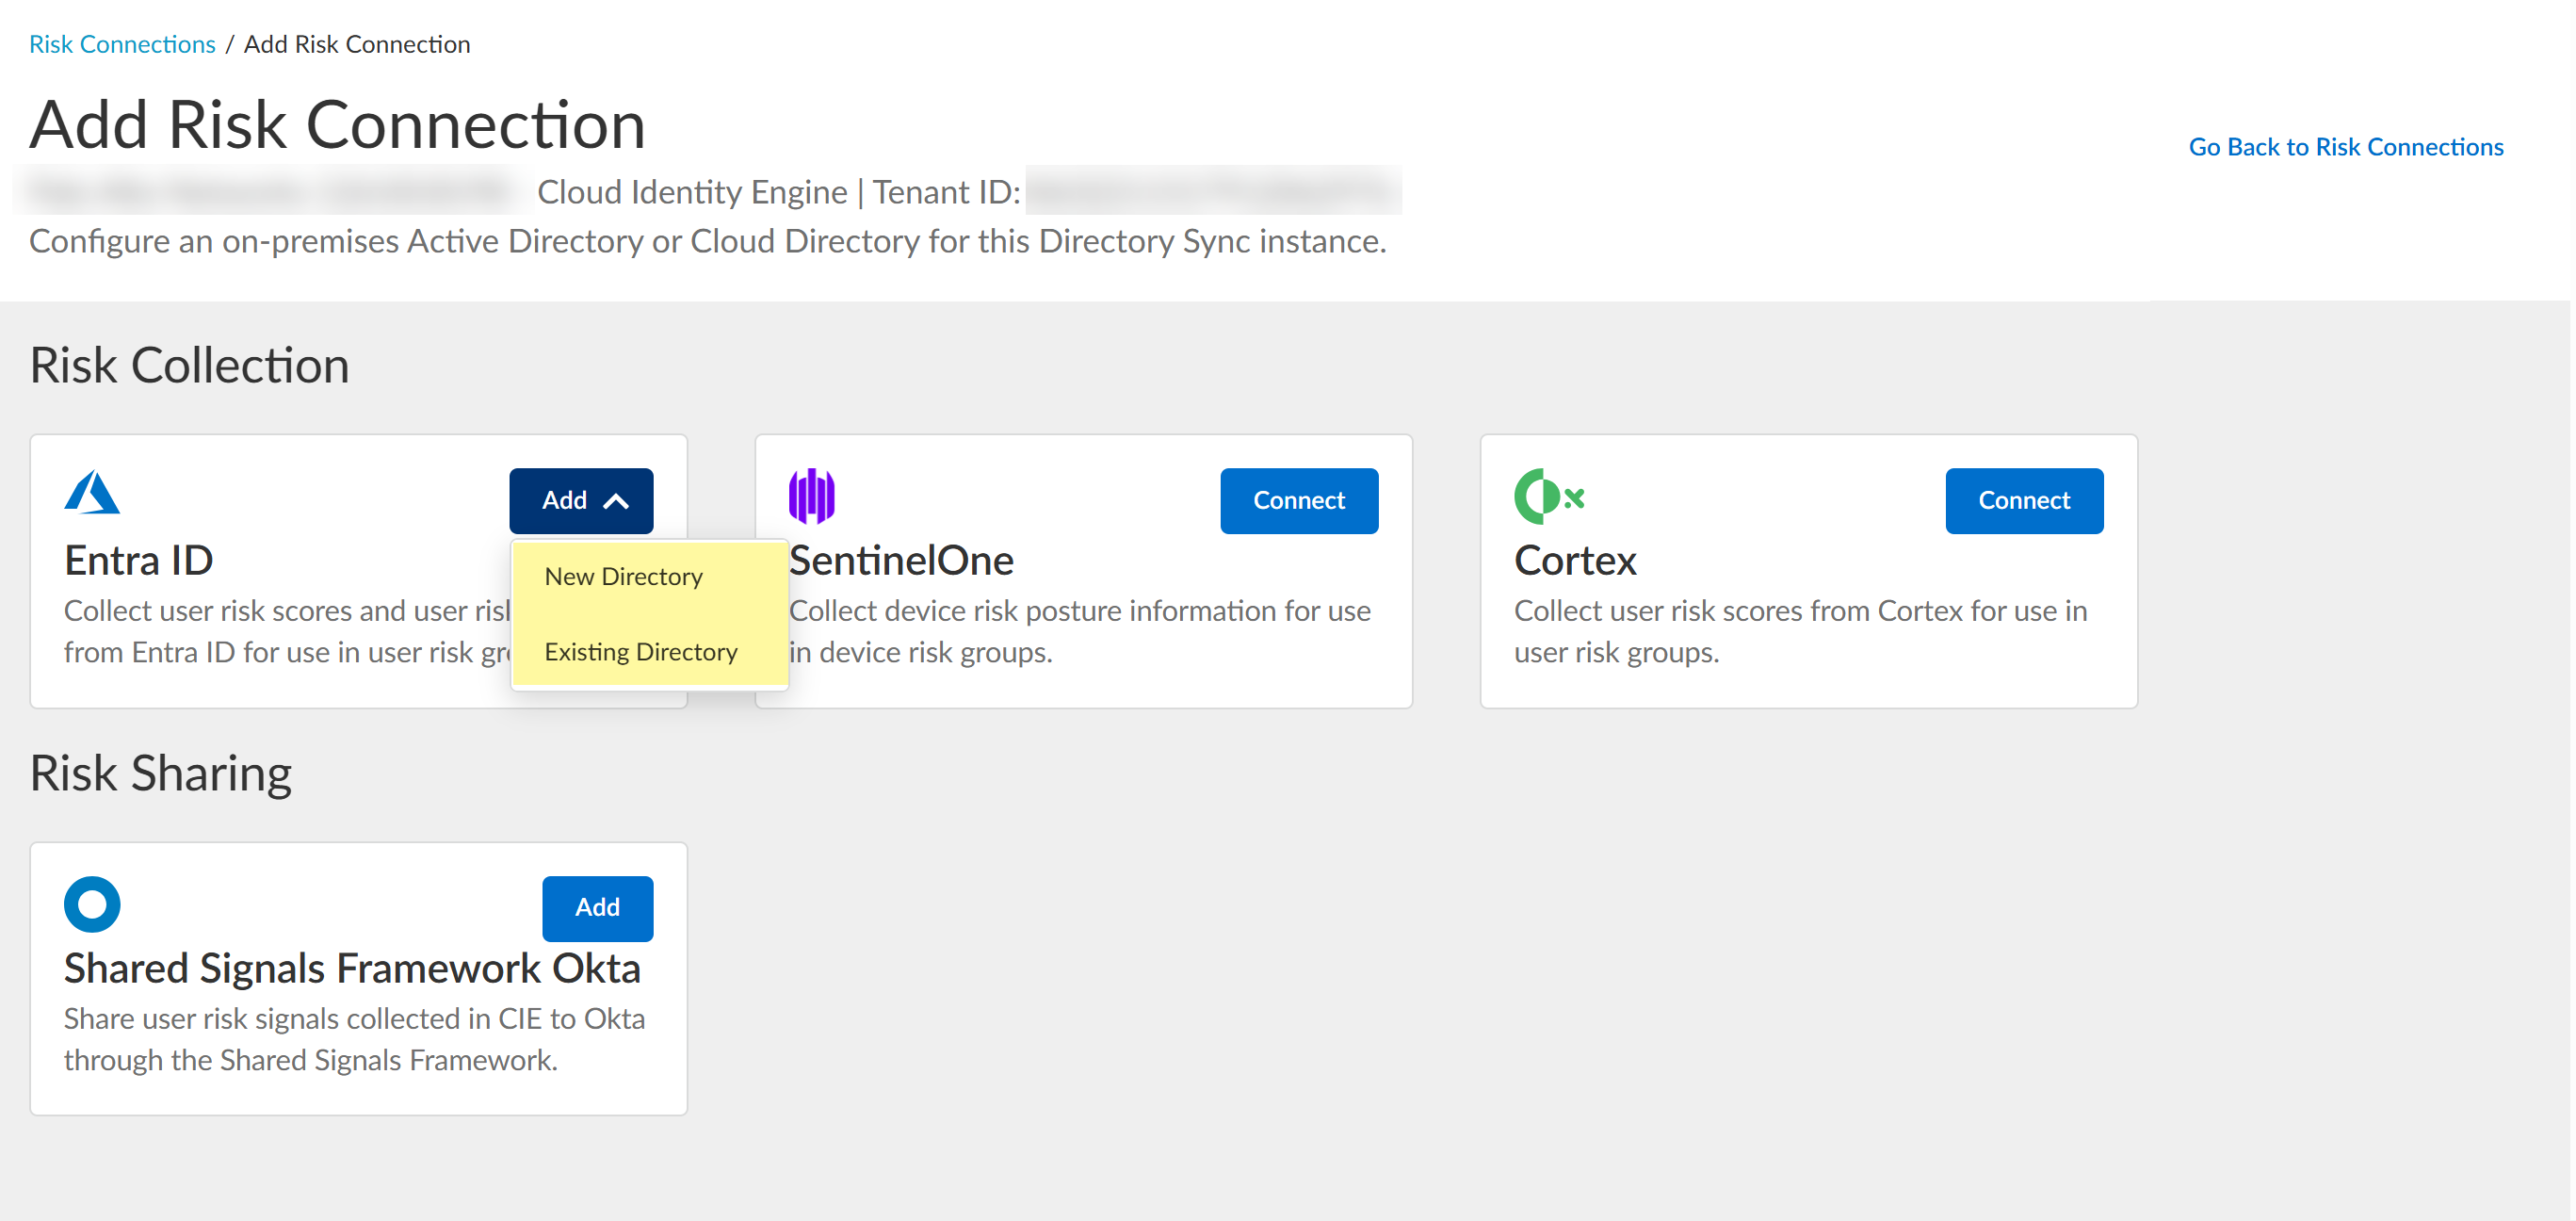Click the Risk Collection section heading
This screenshot has height=1221, width=2576.
(190, 365)
